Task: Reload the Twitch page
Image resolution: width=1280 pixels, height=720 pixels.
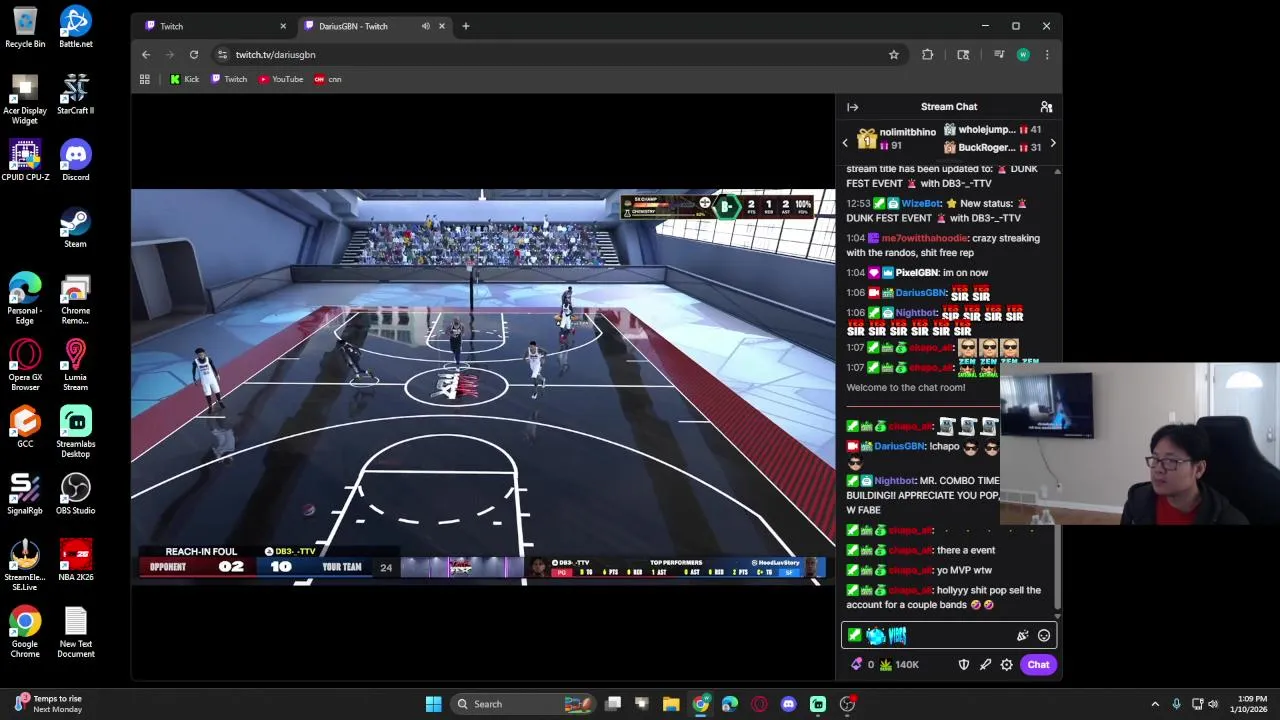Action: 194,55
